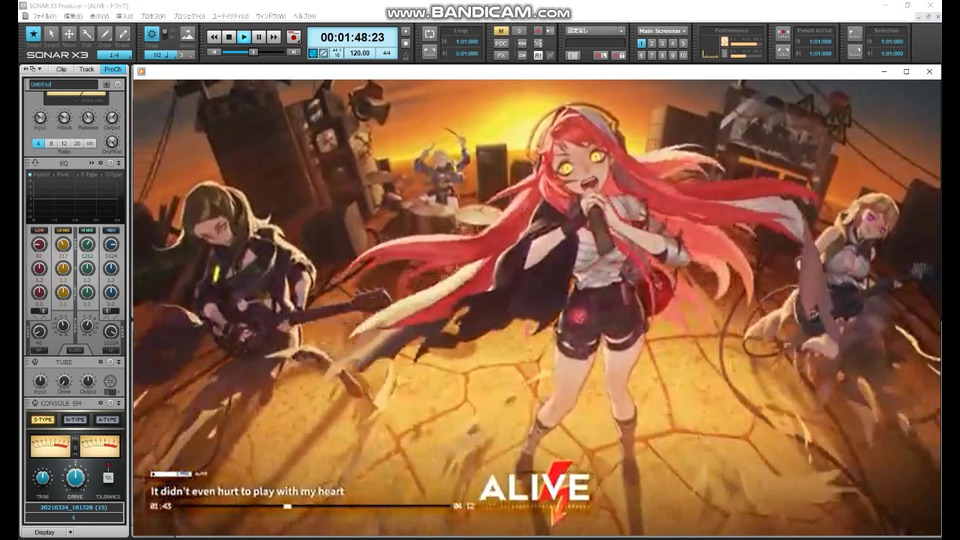The image size is (960, 540).
Task: Click the 4/4 meter field
Action: point(386,53)
